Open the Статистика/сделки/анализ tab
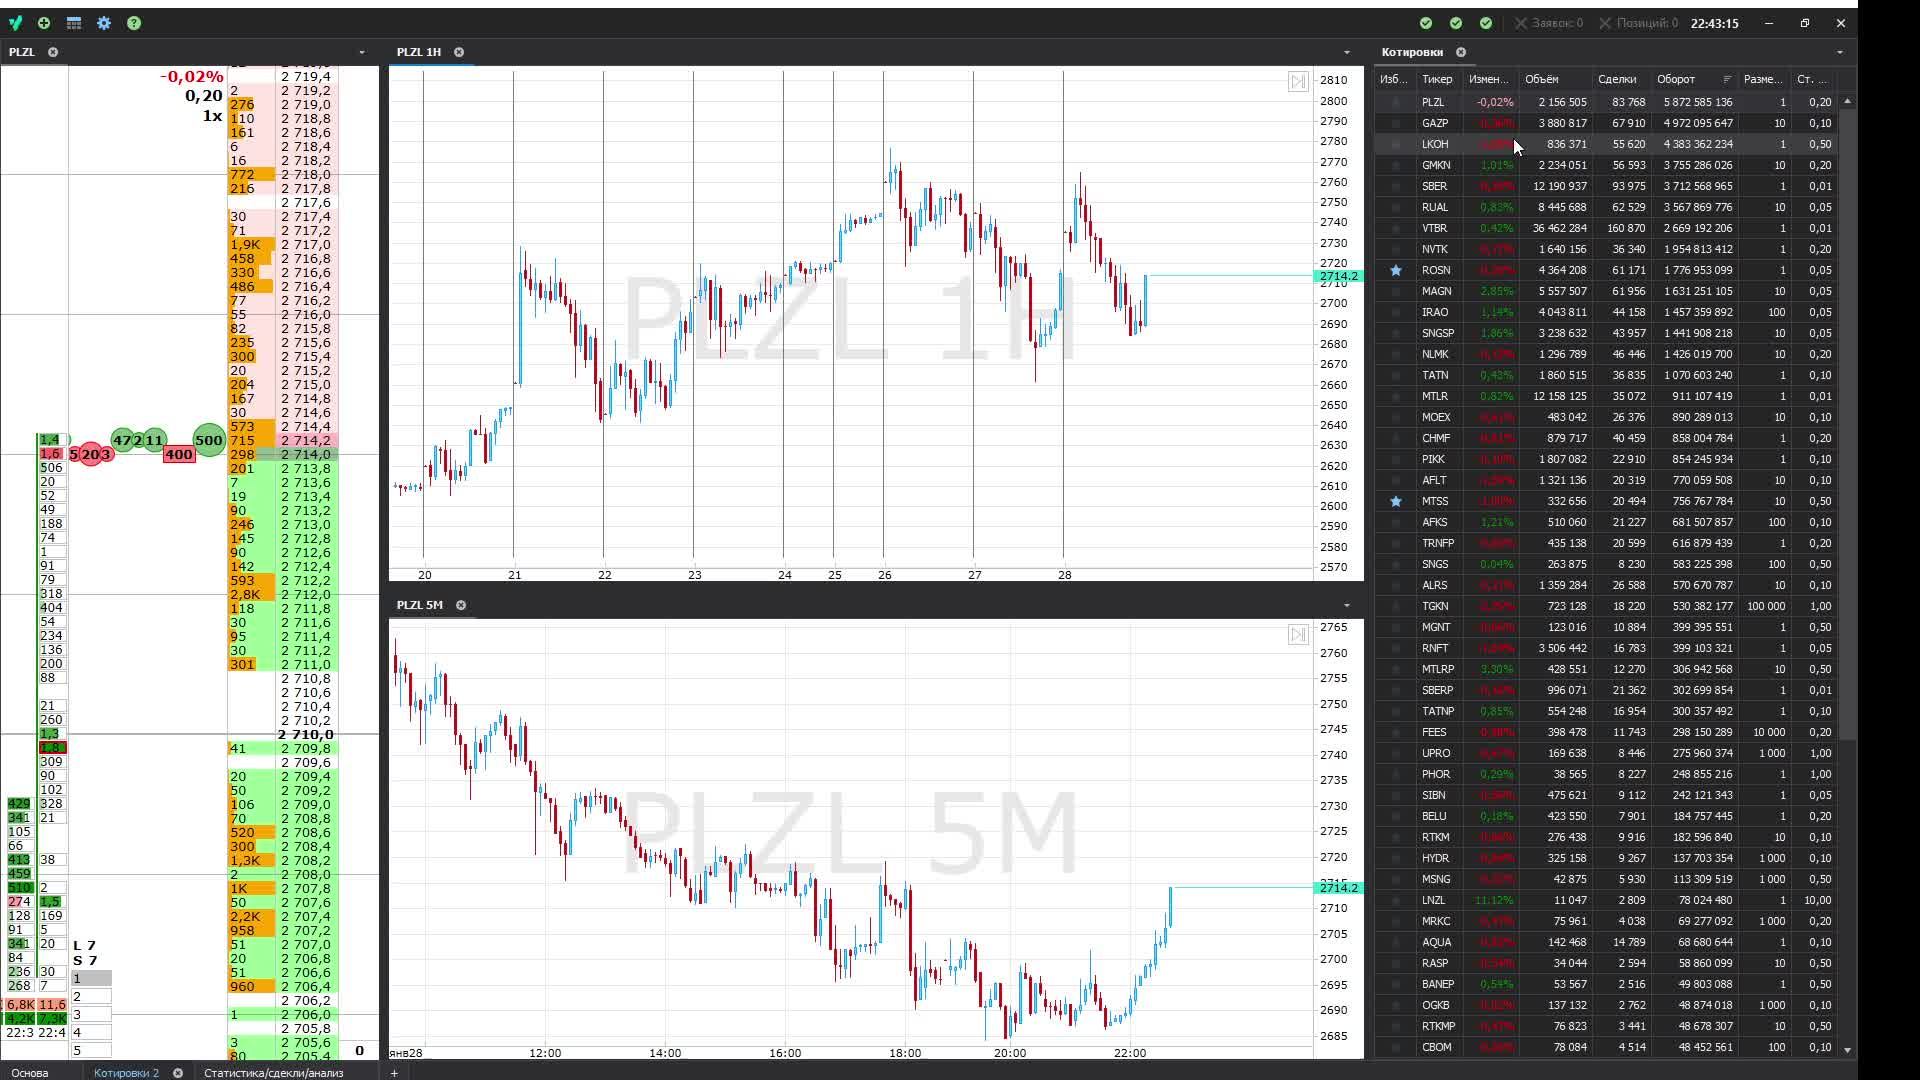 (273, 1073)
